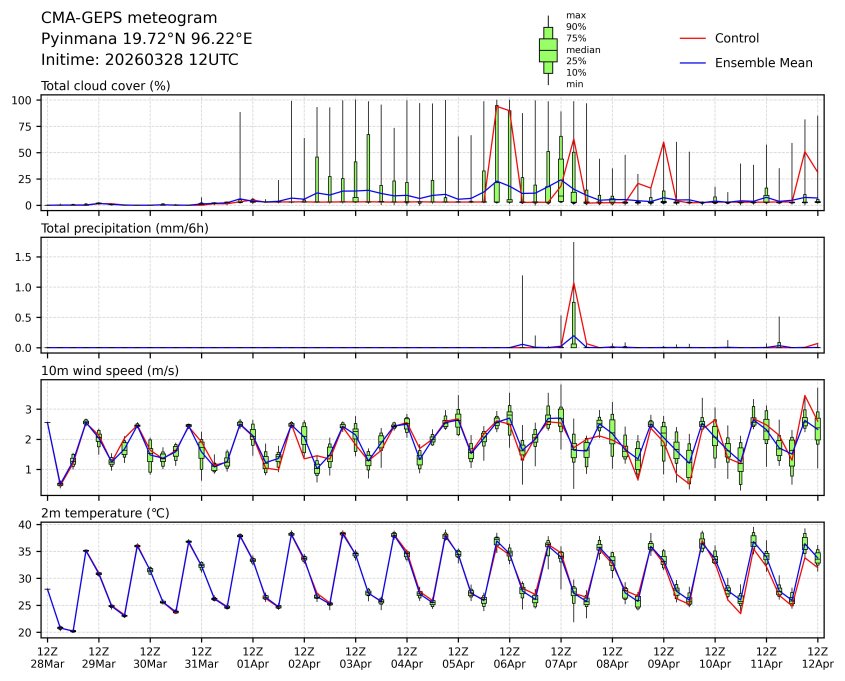The height and width of the screenshot is (681, 845).
Task: Select the Control legend label
Action: (737, 38)
